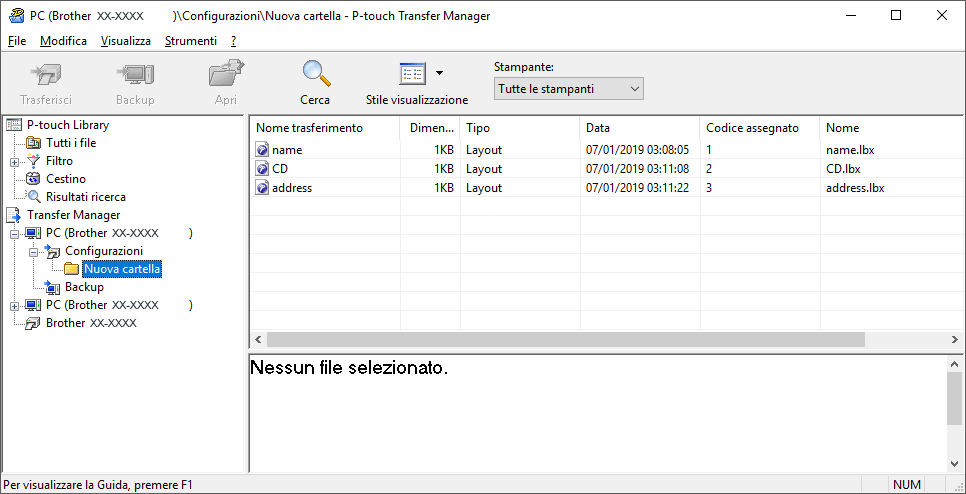Select the name layout file row
This screenshot has width=966, height=494.
(x=607, y=150)
